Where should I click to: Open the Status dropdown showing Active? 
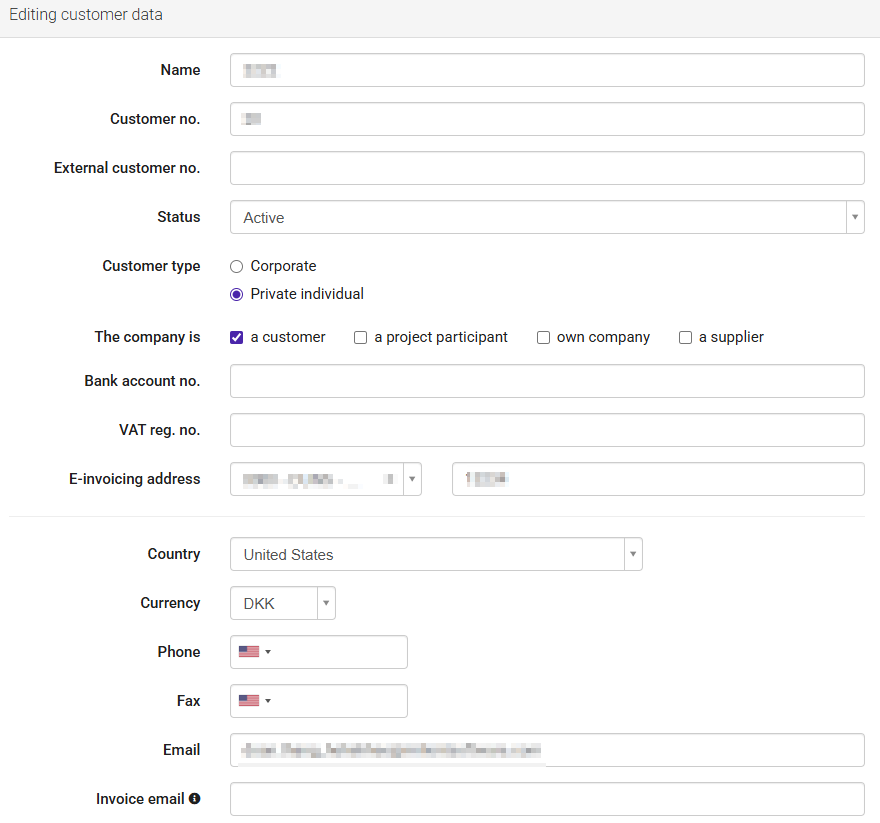[x=547, y=217]
